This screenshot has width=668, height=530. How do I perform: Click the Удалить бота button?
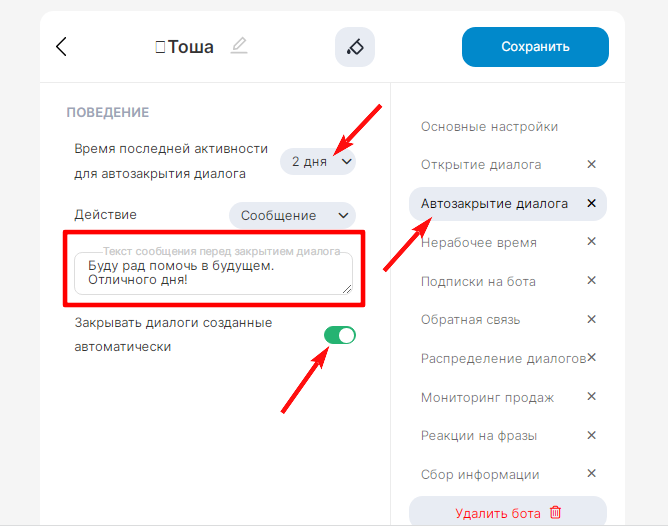508,513
